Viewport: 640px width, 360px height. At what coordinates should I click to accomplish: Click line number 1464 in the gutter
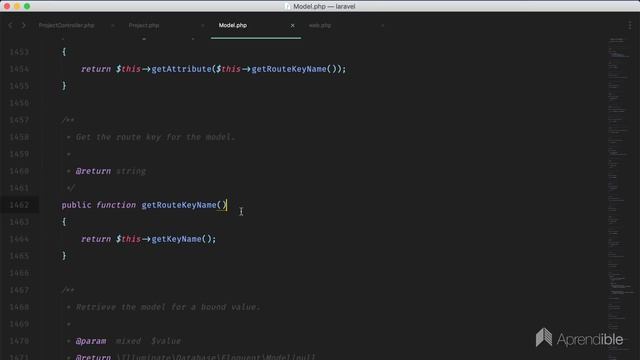tap(19, 239)
